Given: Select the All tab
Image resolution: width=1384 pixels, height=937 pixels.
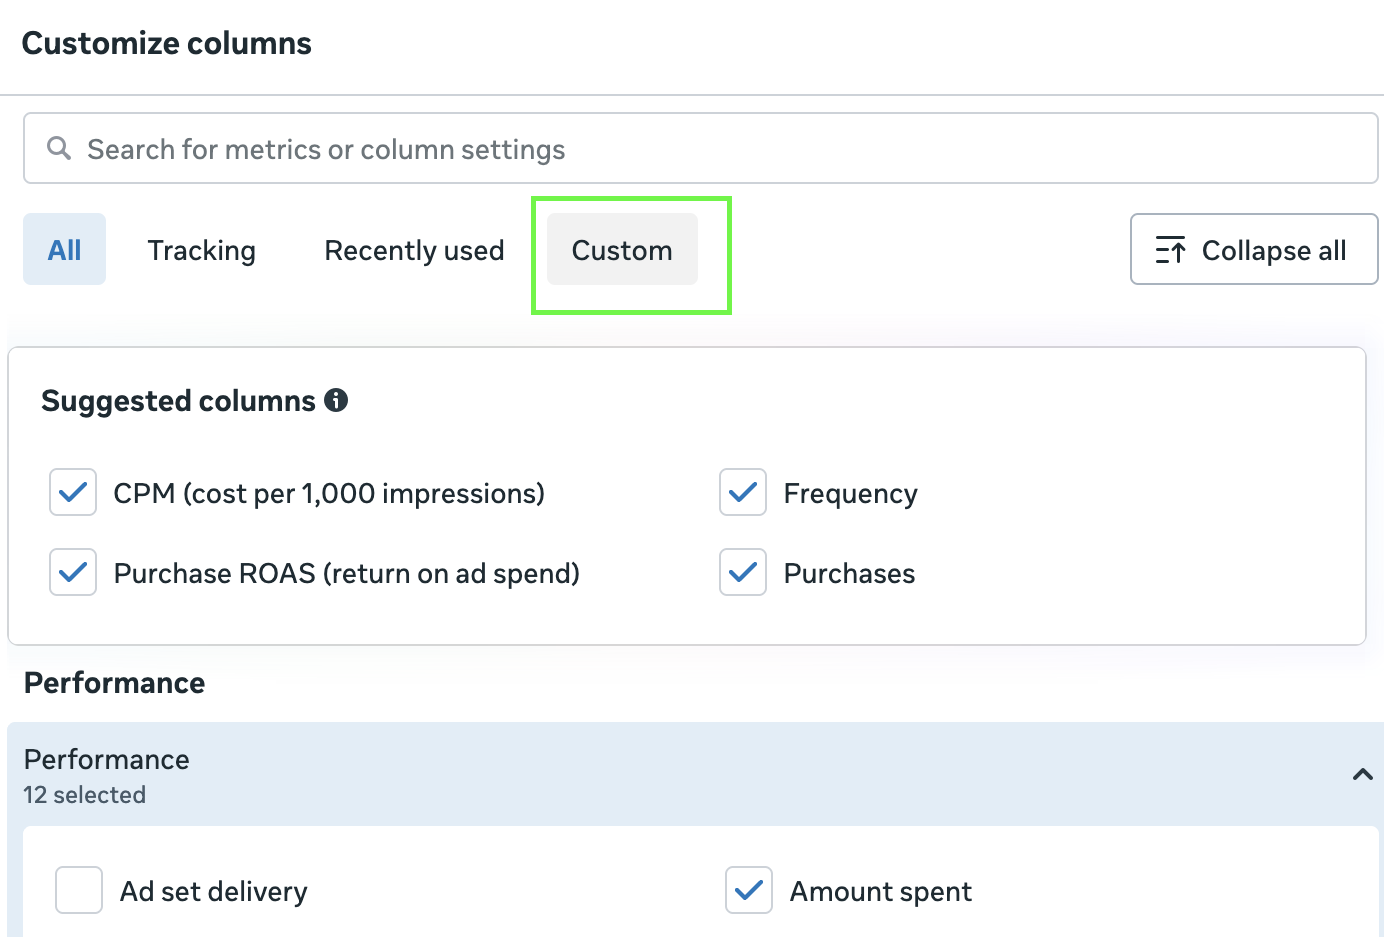Looking at the screenshot, I should tap(65, 250).
